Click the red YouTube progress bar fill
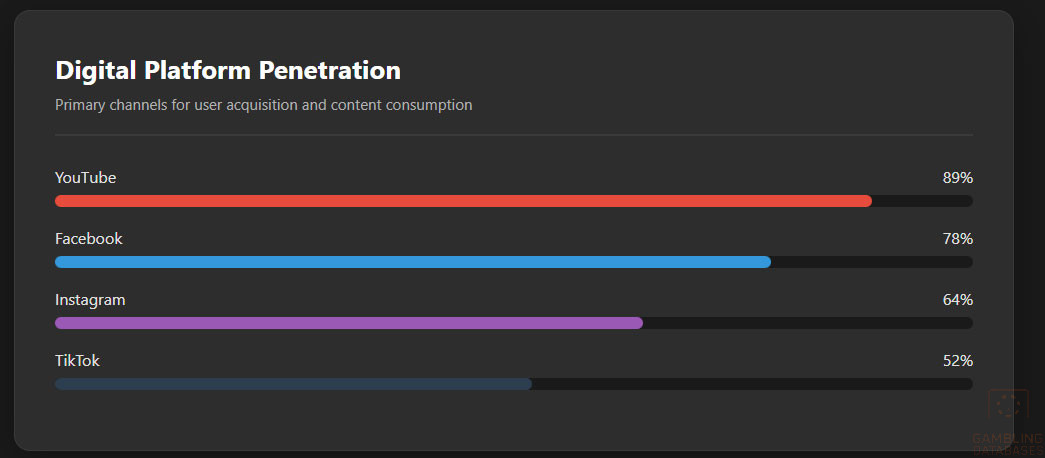The width and height of the screenshot is (1045, 458). pos(463,201)
